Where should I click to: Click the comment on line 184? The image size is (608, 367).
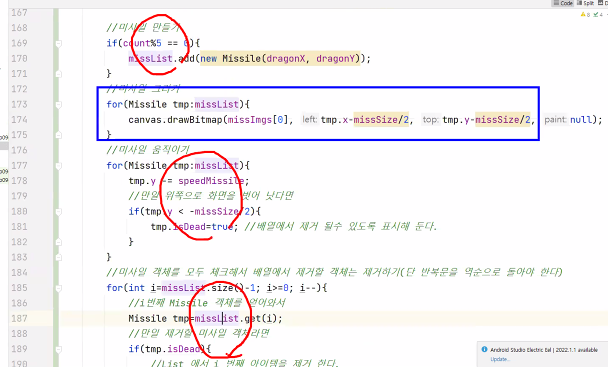(x=334, y=272)
